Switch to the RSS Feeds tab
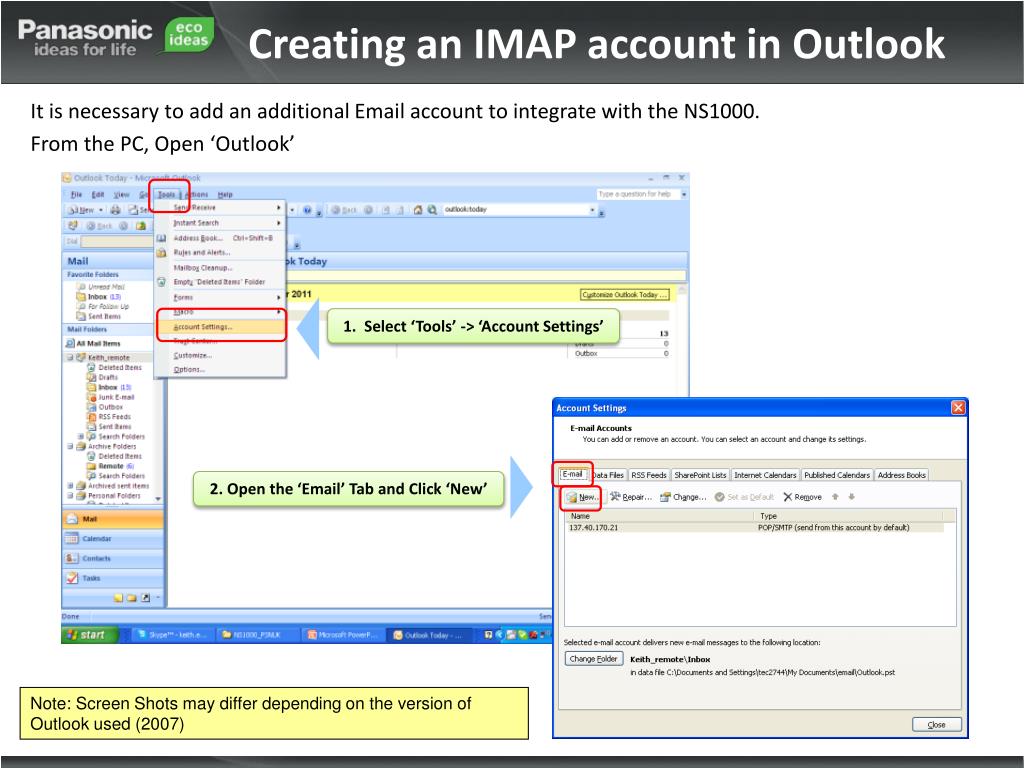Screen dimensions: 1024x768 [648, 475]
